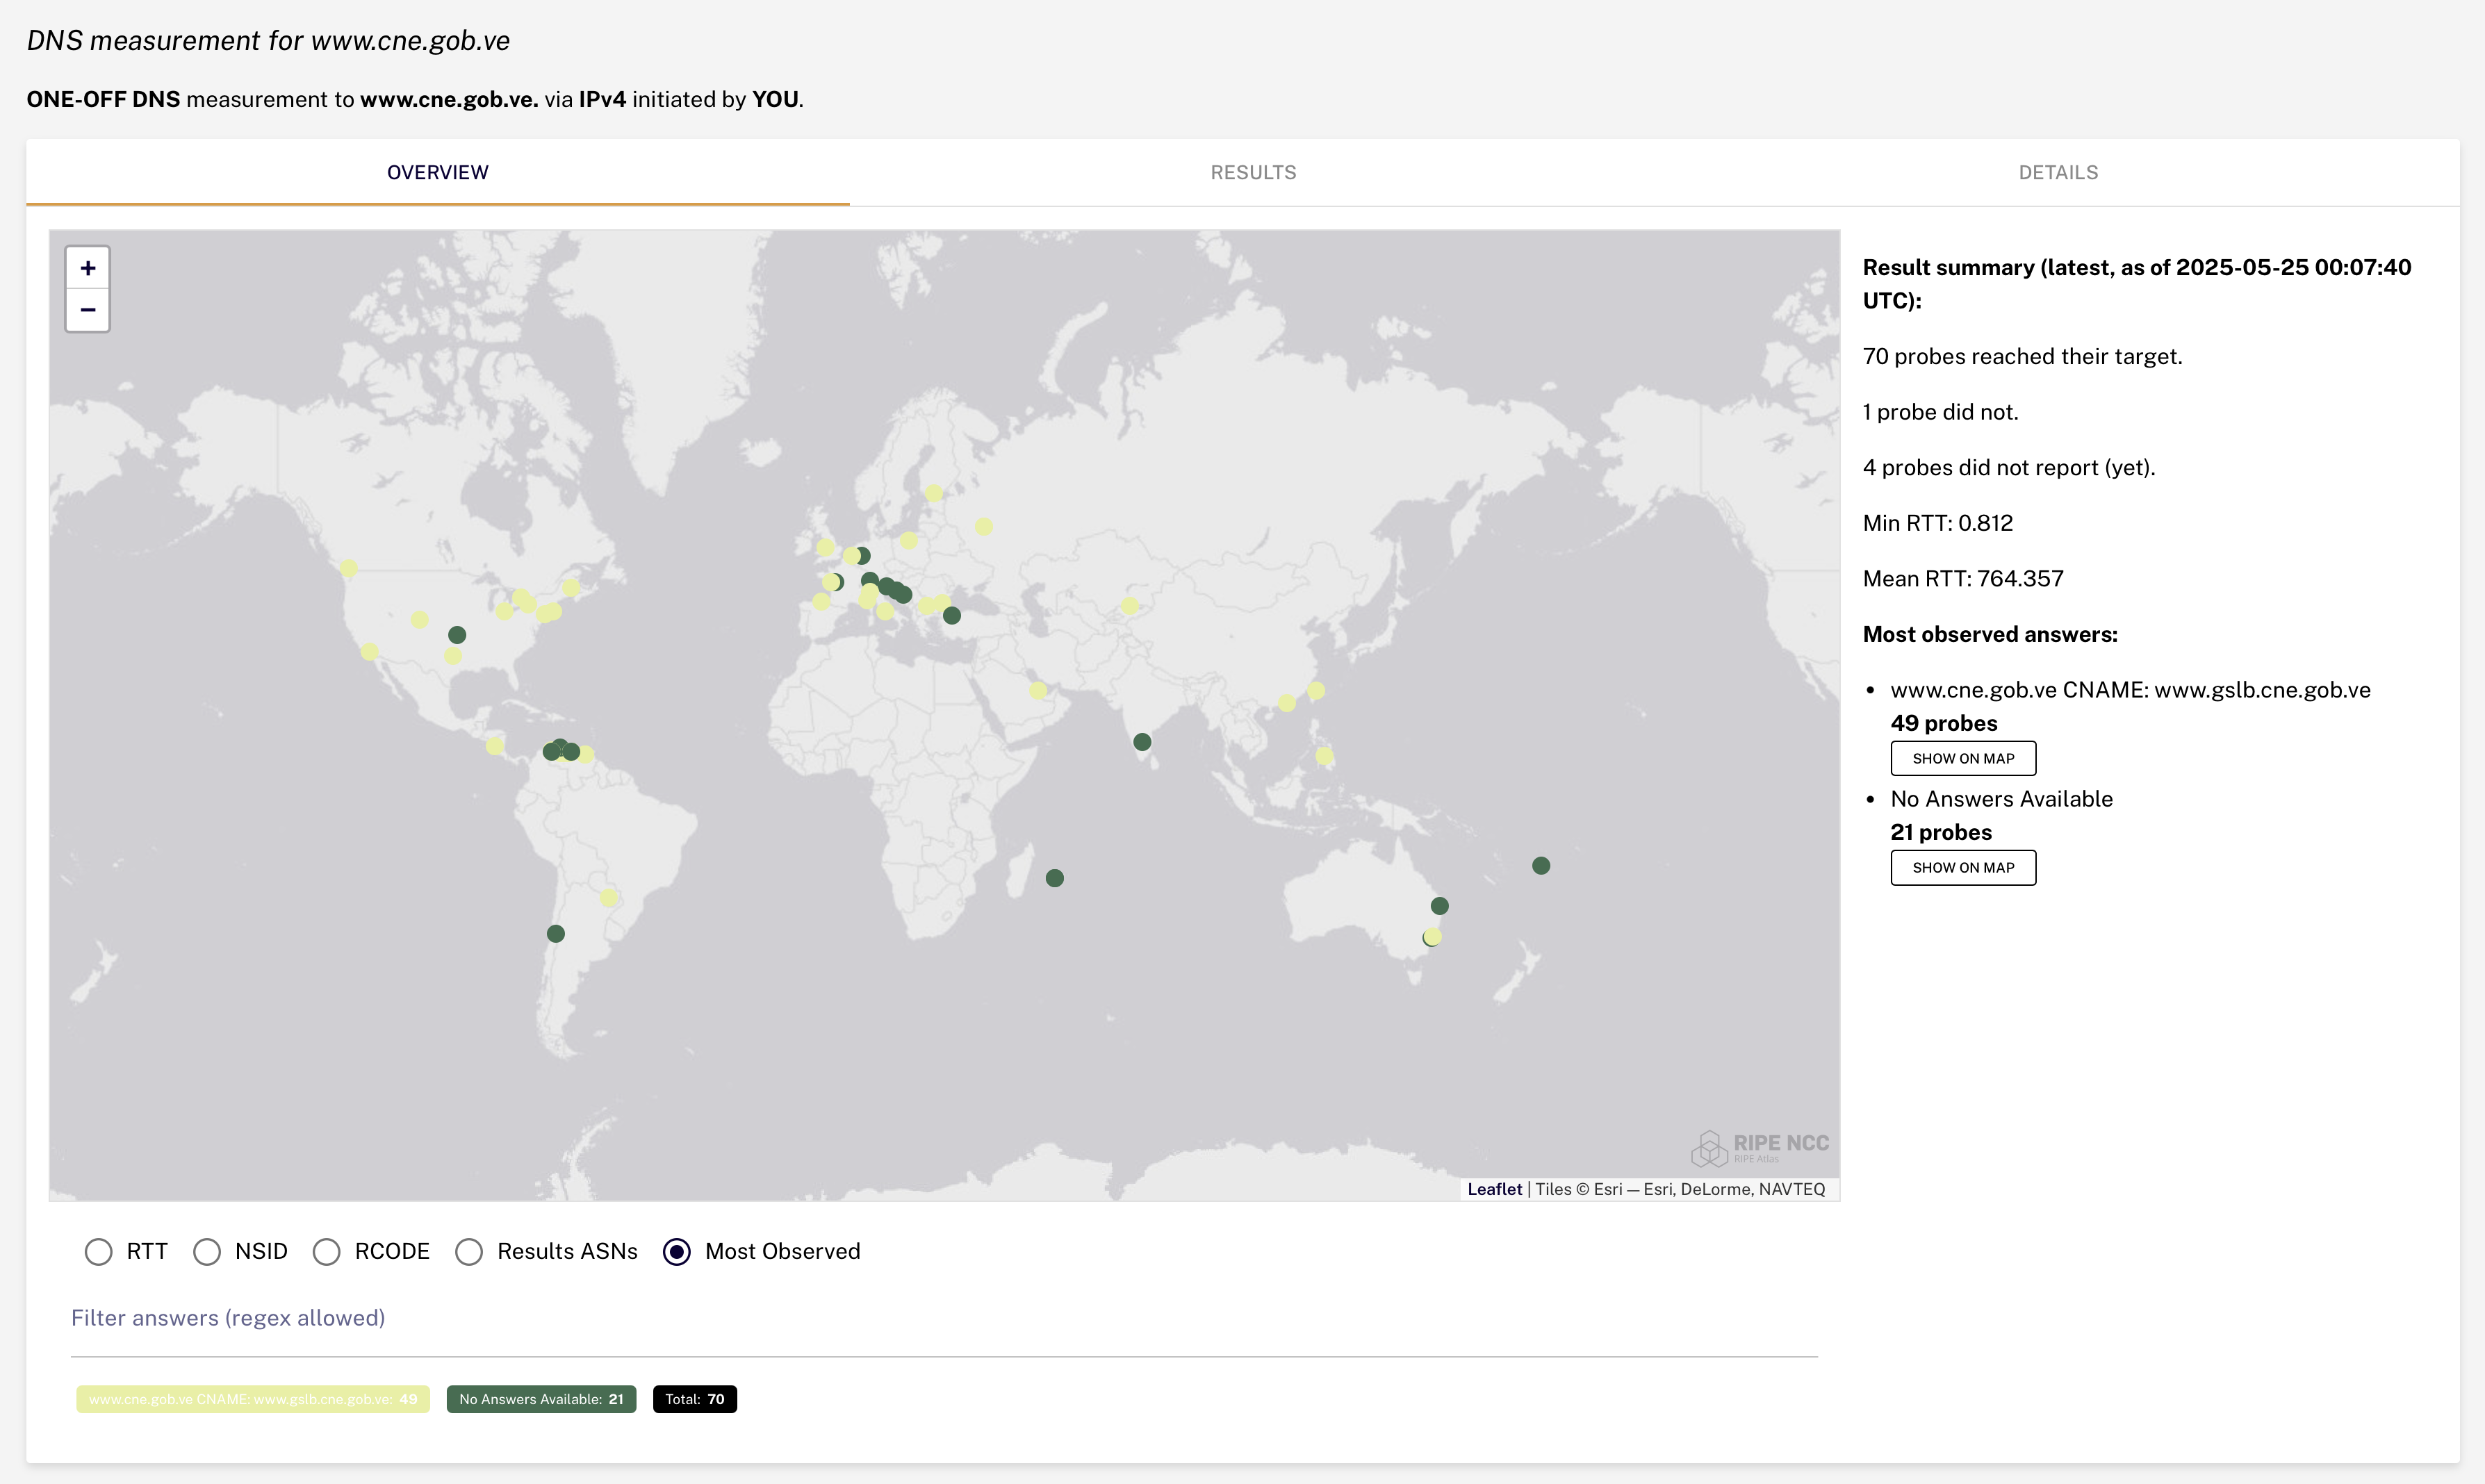Select the RCODE radio option
This screenshot has width=2485, height=1484.
click(326, 1252)
